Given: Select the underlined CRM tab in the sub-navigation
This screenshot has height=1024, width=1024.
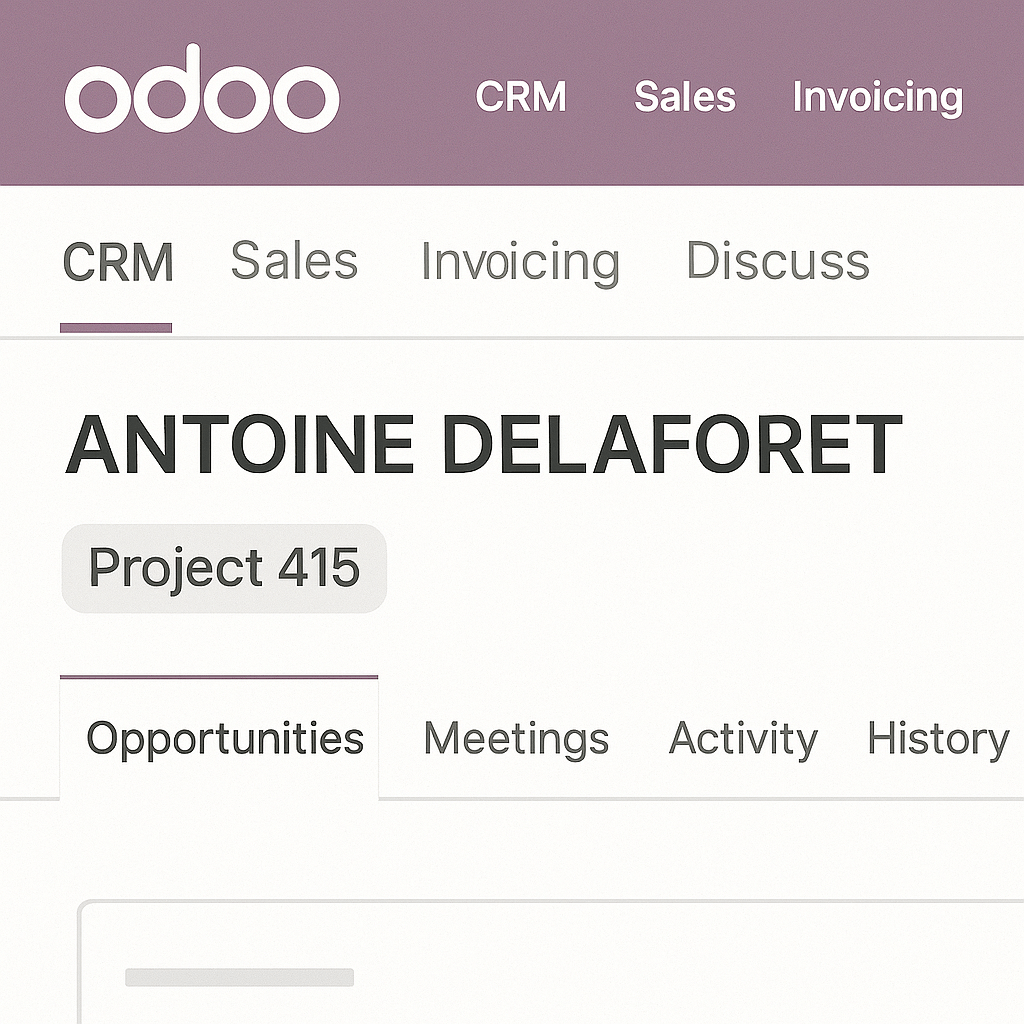Looking at the screenshot, I should tap(118, 262).
